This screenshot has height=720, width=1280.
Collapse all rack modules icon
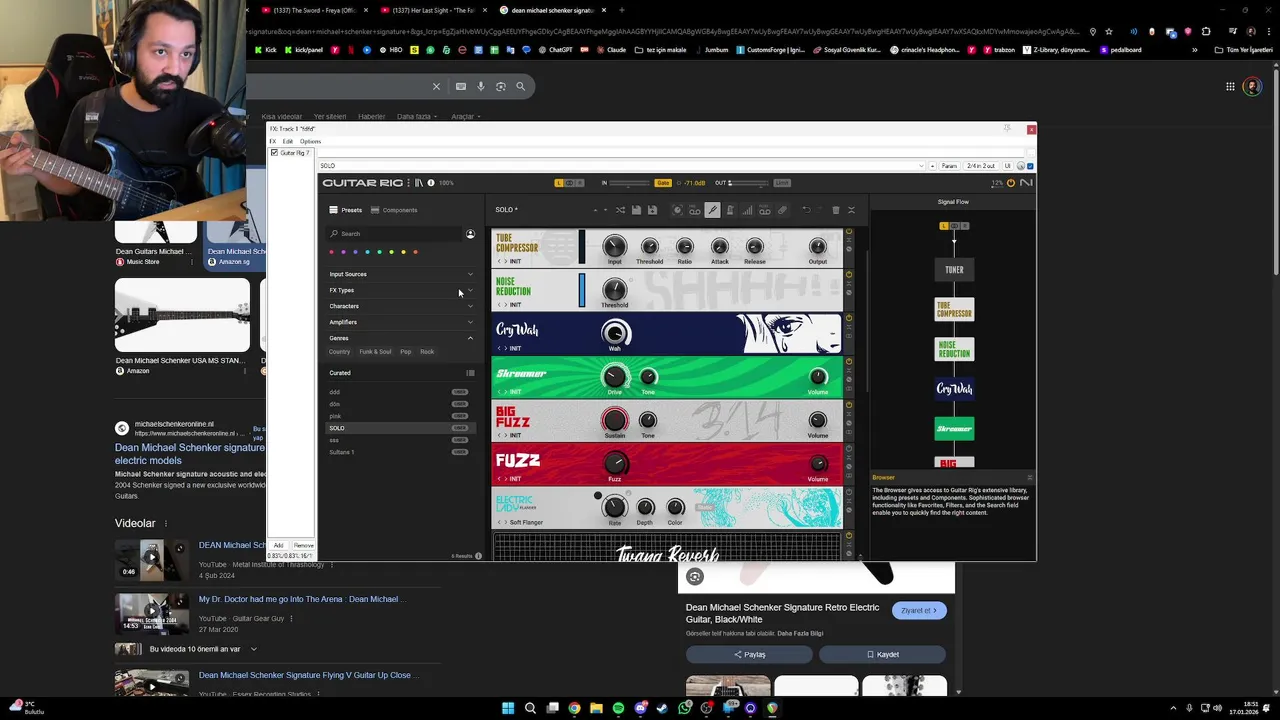click(851, 210)
